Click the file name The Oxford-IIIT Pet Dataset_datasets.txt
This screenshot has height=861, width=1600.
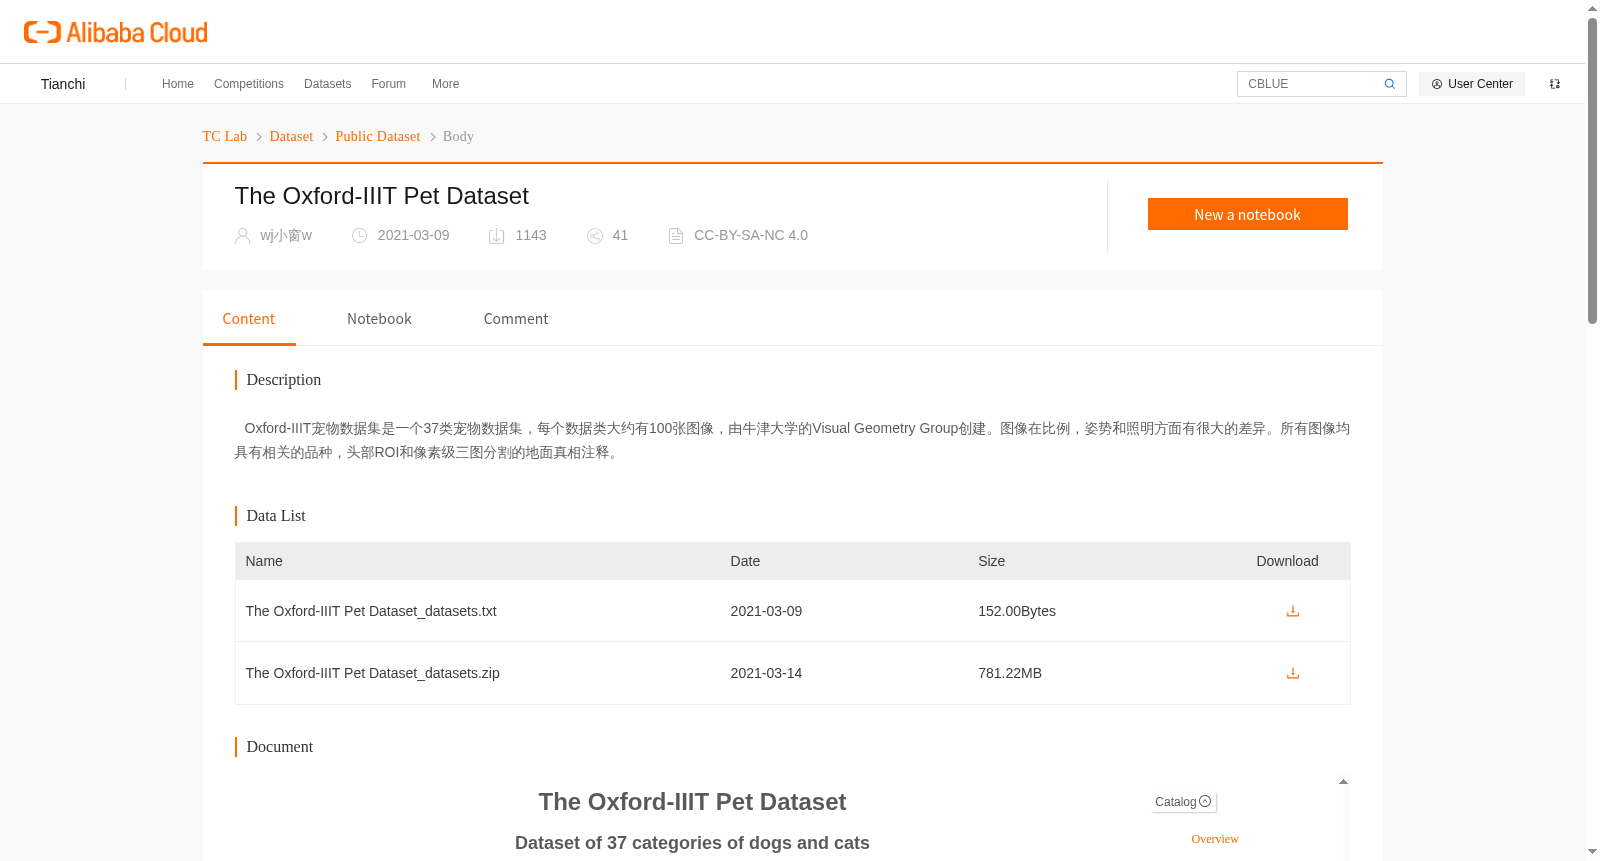(371, 611)
